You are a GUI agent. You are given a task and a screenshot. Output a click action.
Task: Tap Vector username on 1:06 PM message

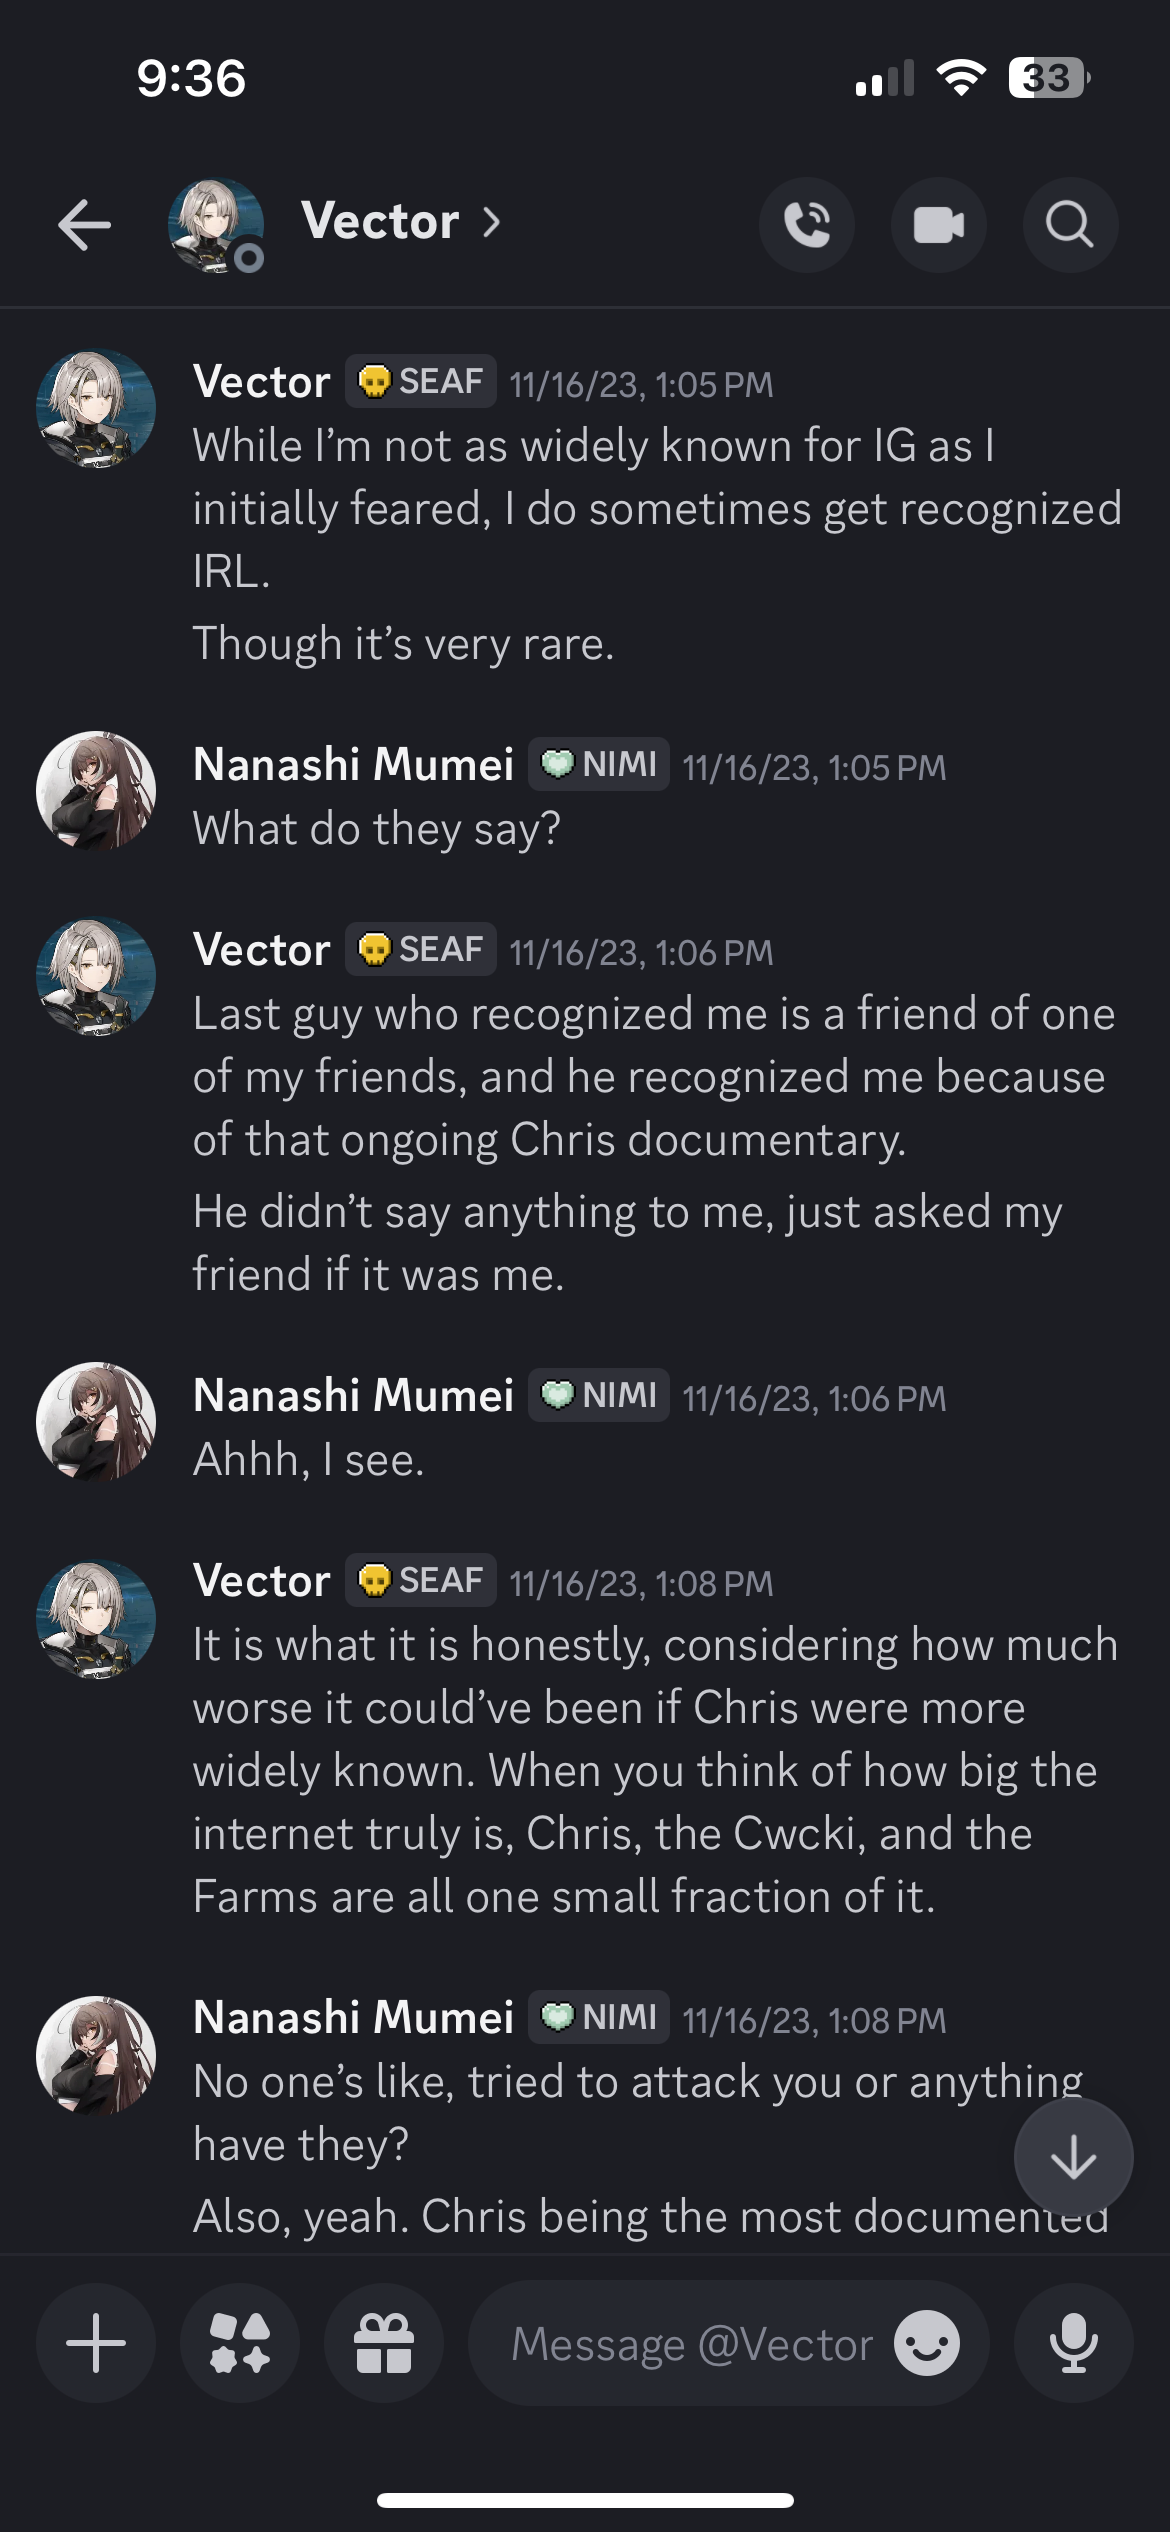[x=262, y=950]
